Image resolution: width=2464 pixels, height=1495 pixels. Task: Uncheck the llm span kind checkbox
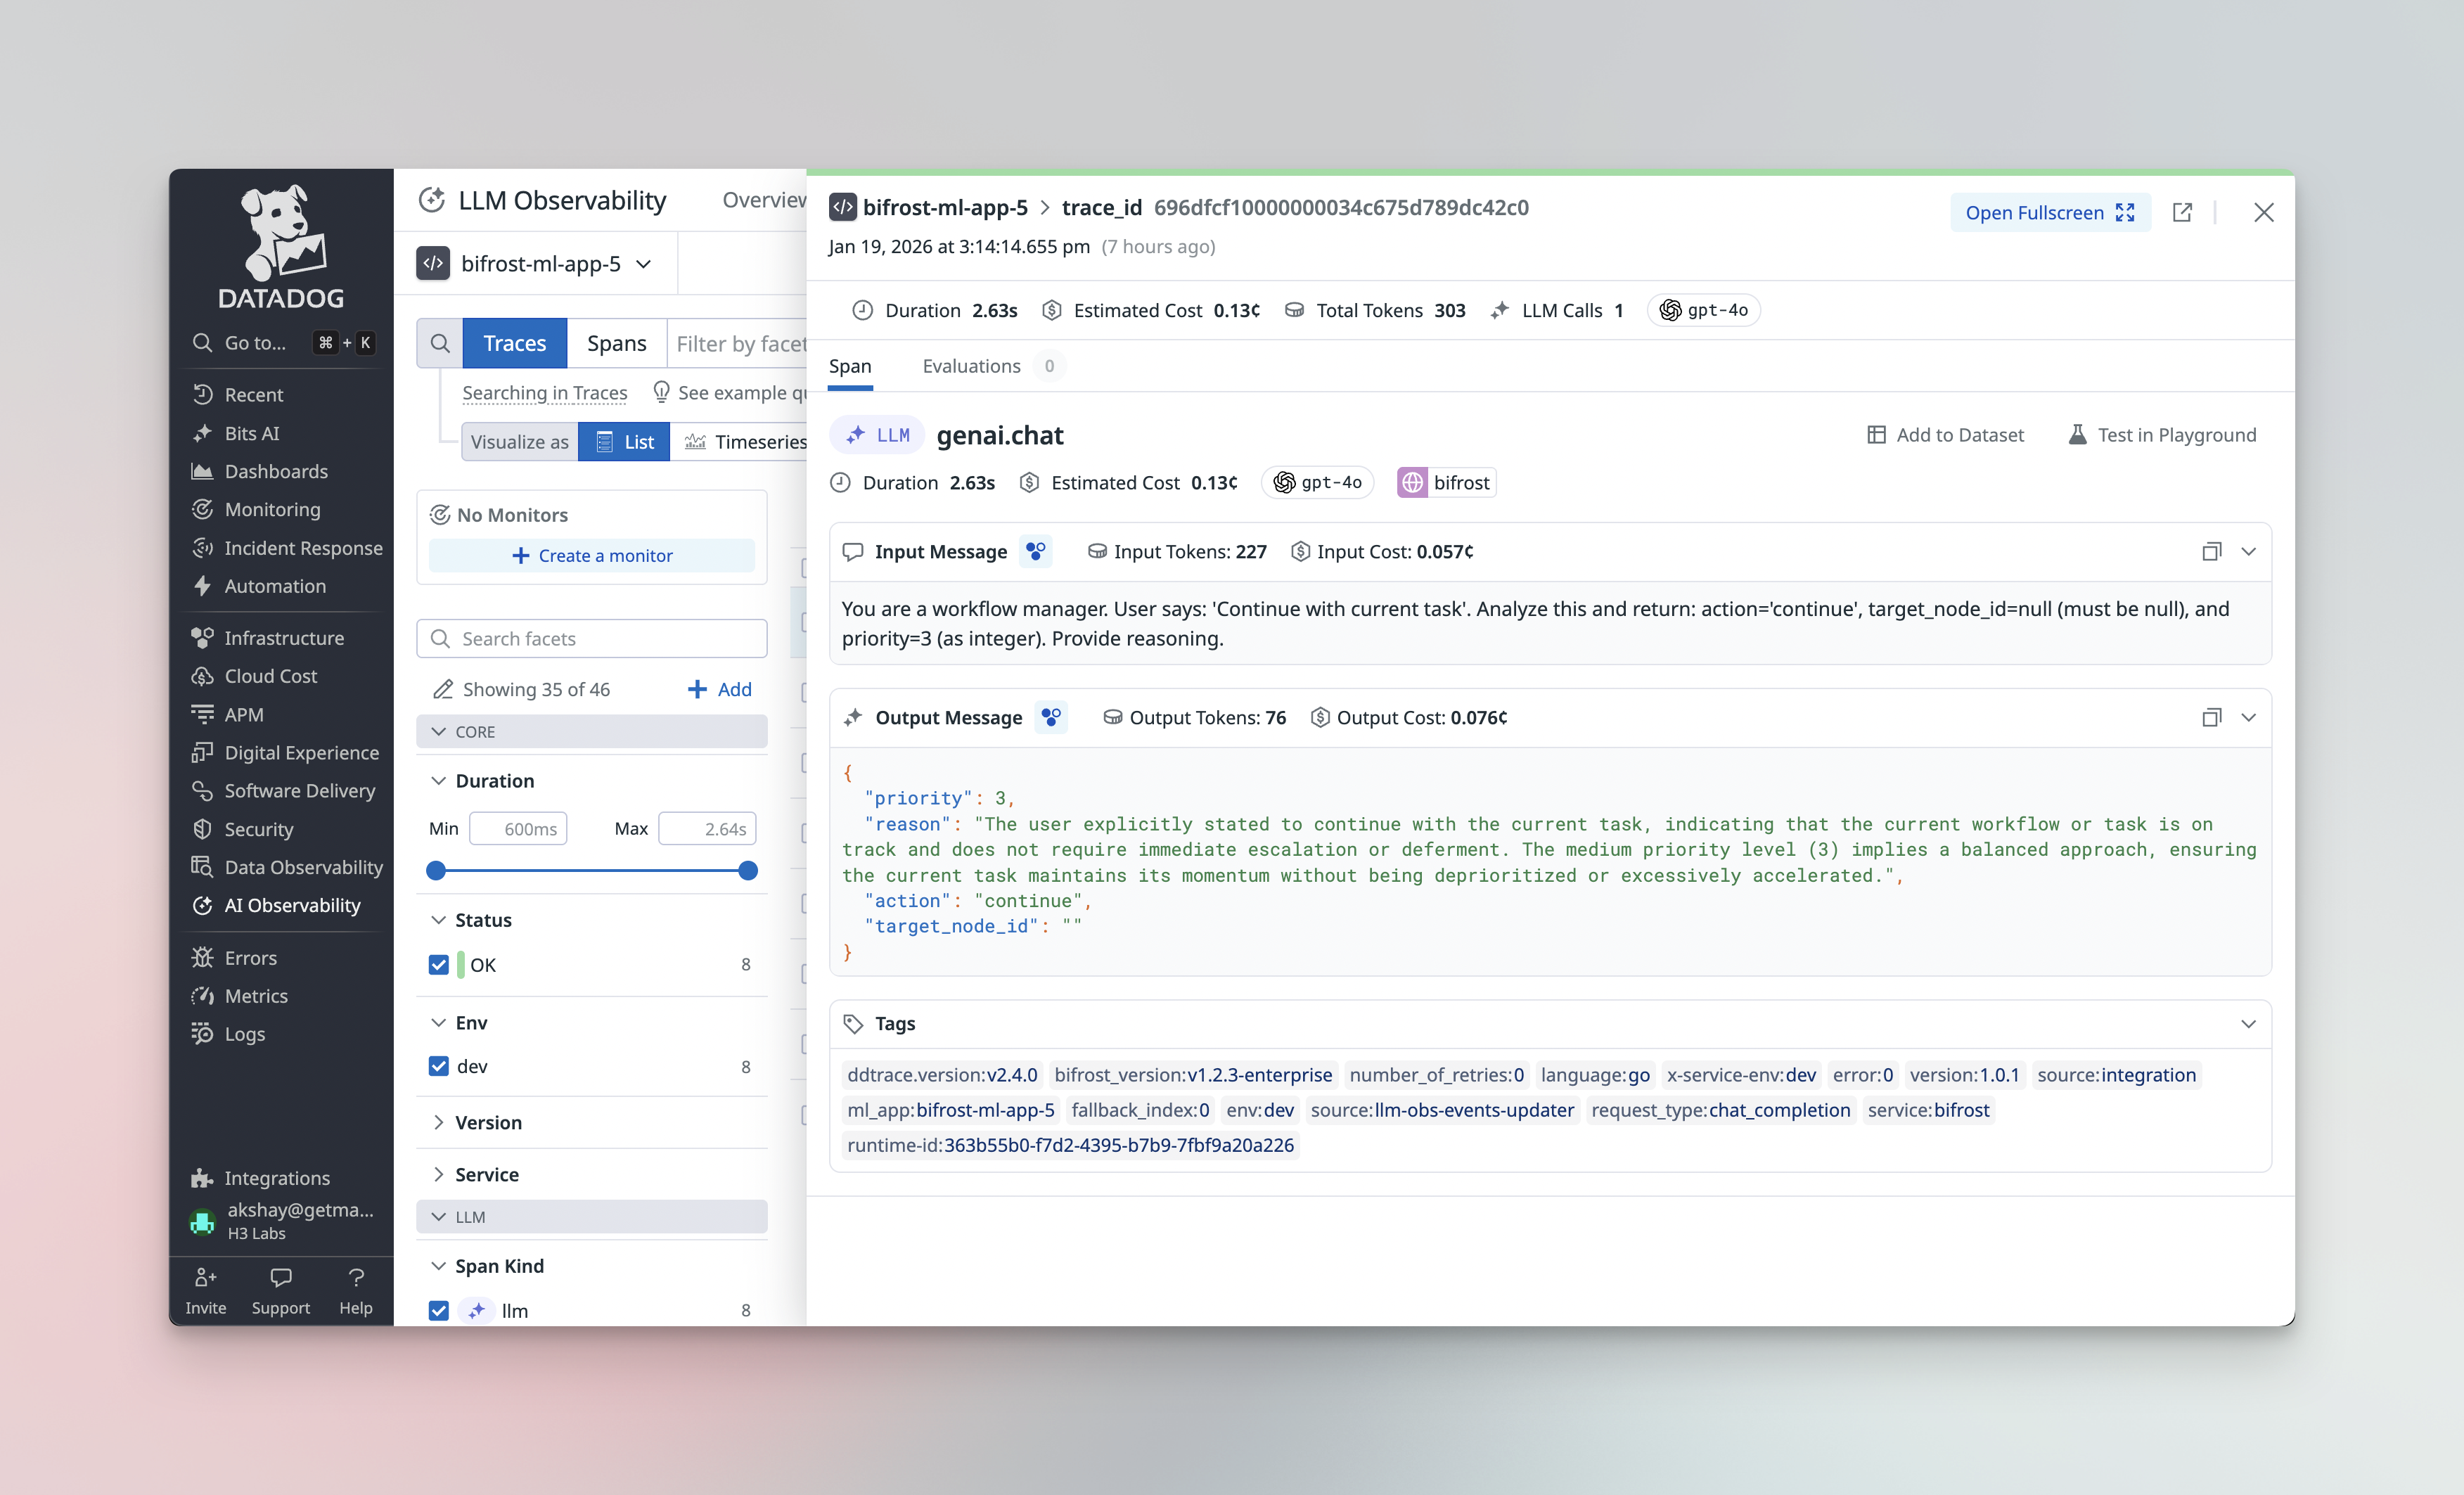tap(438, 1310)
